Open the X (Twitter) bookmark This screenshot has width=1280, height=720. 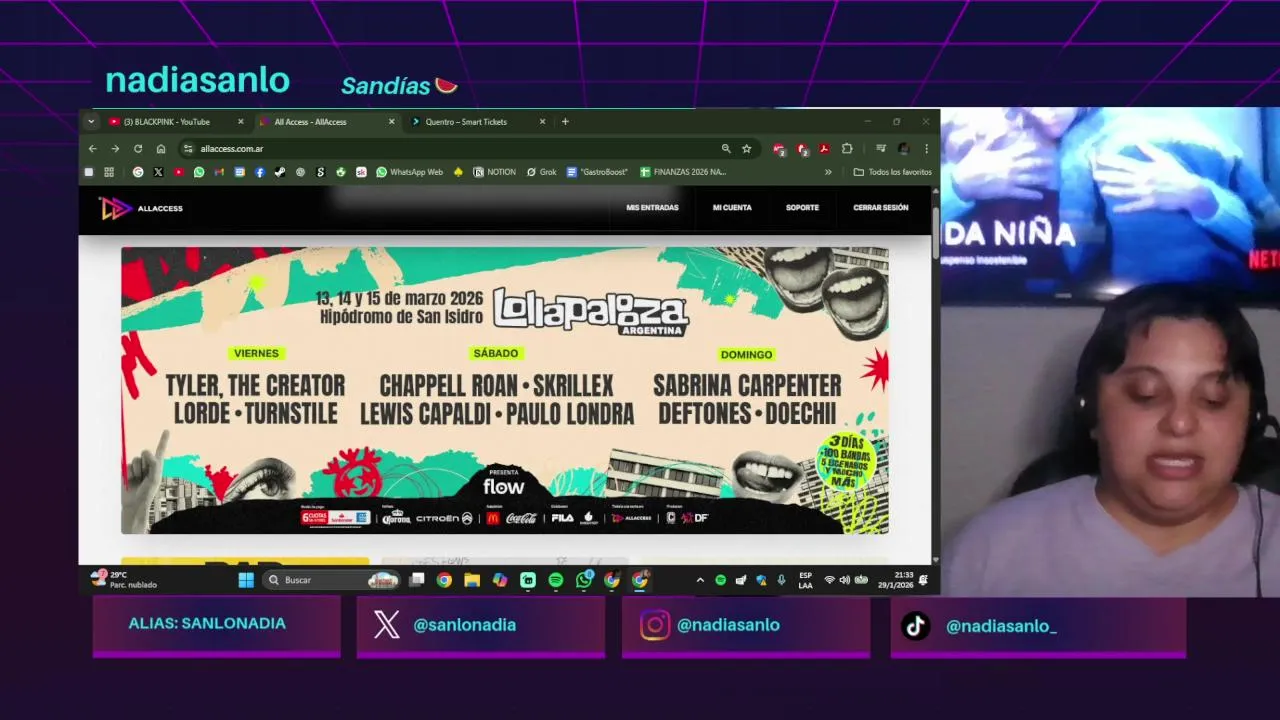pos(158,172)
